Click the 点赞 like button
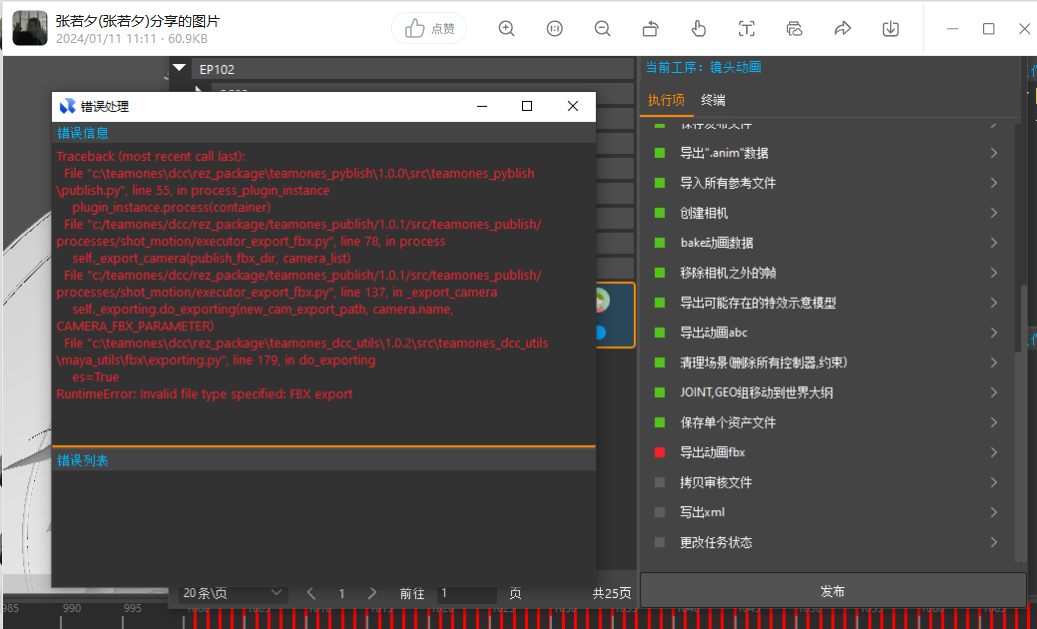Image resolution: width=1037 pixels, height=629 pixels. point(429,29)
